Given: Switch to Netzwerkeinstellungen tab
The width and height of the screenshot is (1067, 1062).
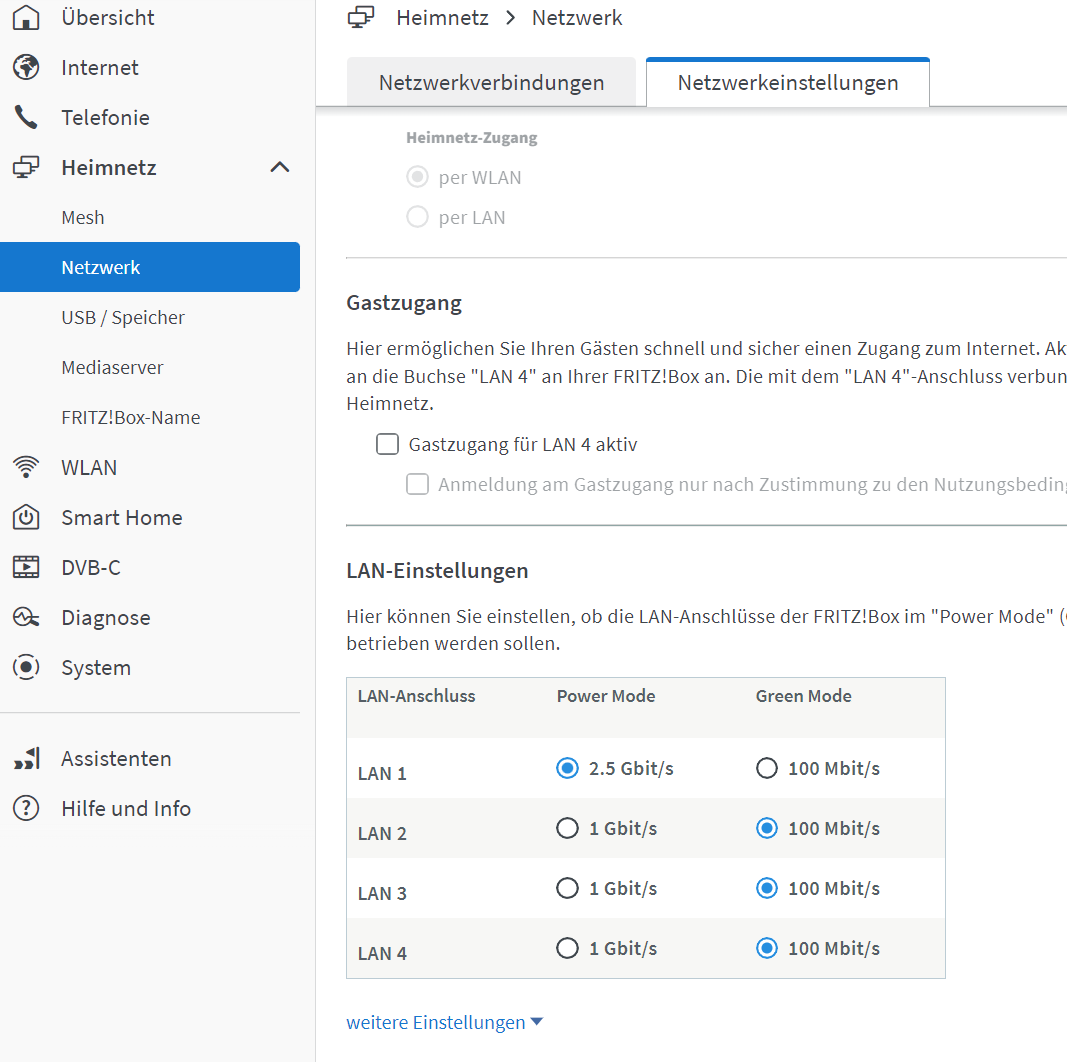Looking at the screenshot, I should point(788,82).
